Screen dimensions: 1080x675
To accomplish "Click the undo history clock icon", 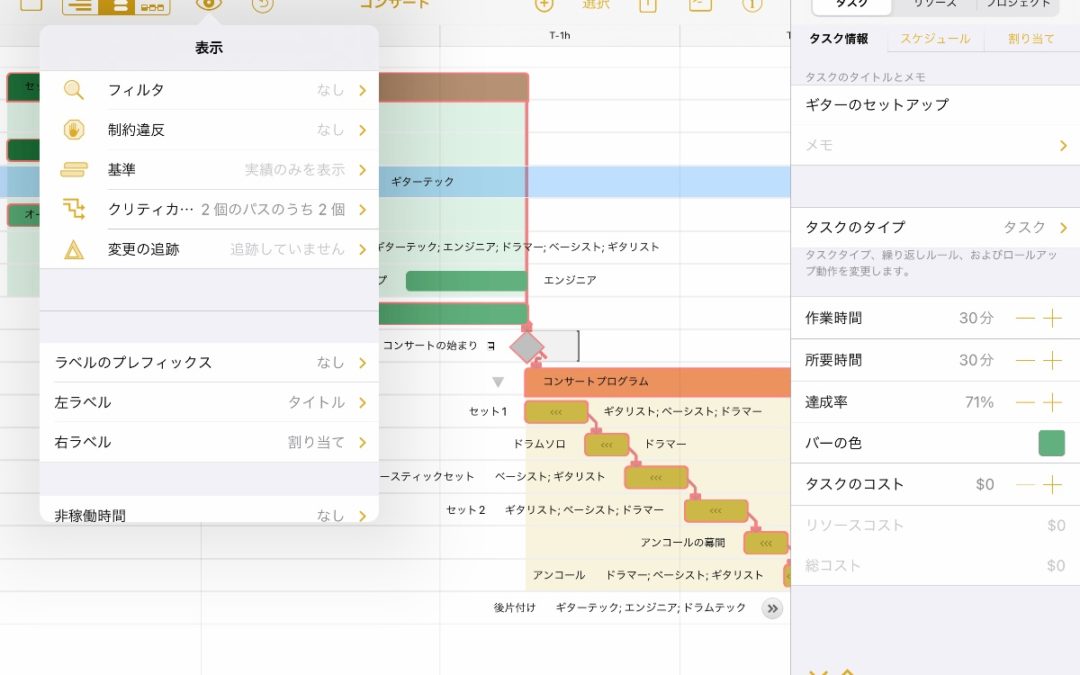I will pyautogui.click(x=260, y=6).
